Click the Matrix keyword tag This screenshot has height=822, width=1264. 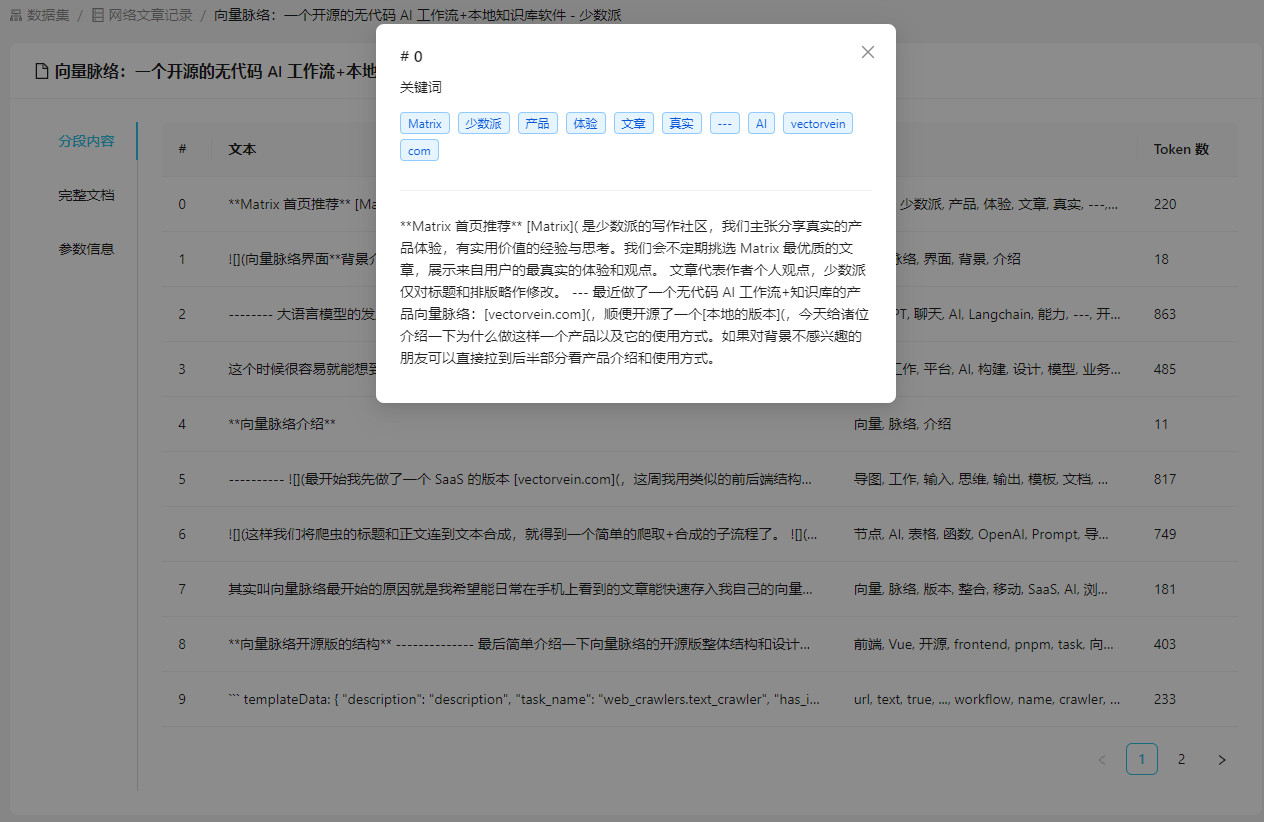point(425,124)
